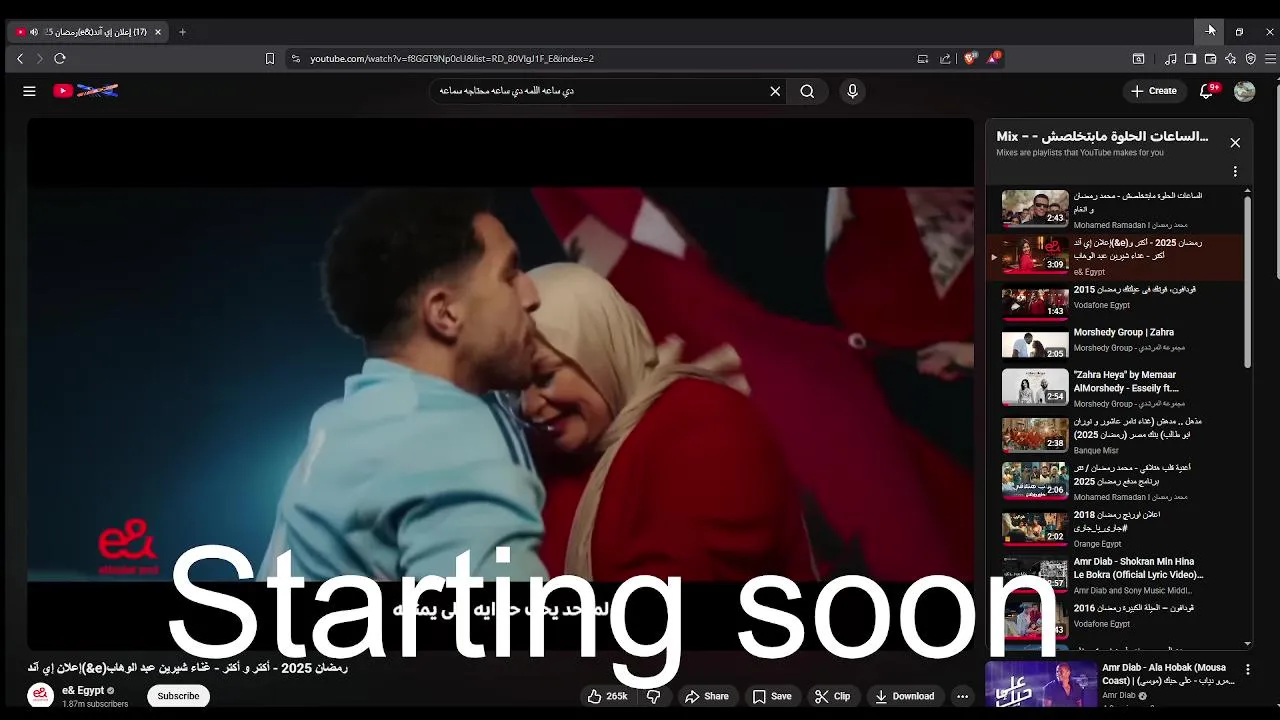This screenshot has height=720, width=1280.
Task: Dislike the video with thumbs-down
Action: tap(654, 696)
